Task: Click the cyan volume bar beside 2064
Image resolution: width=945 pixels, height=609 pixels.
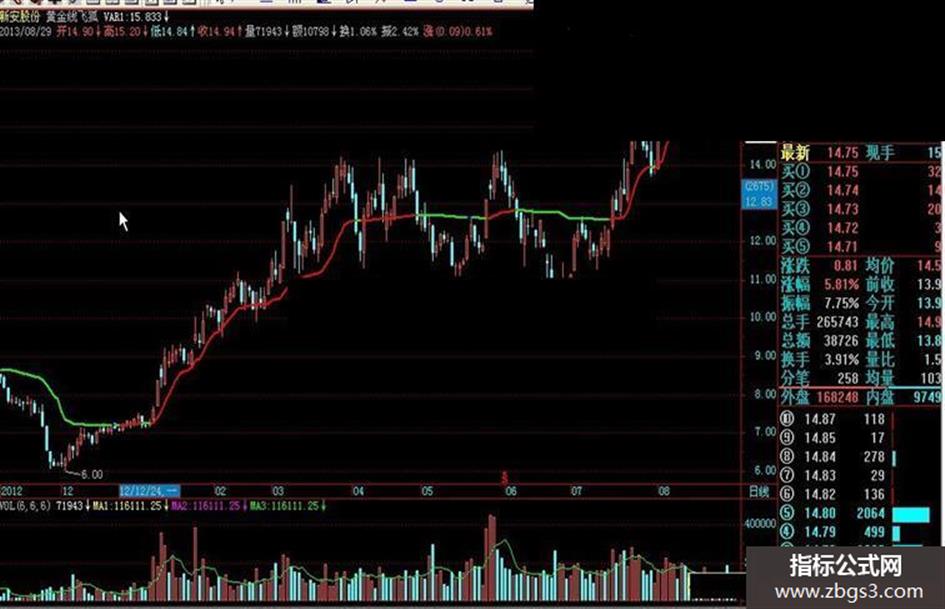Action: click(911, 514)
